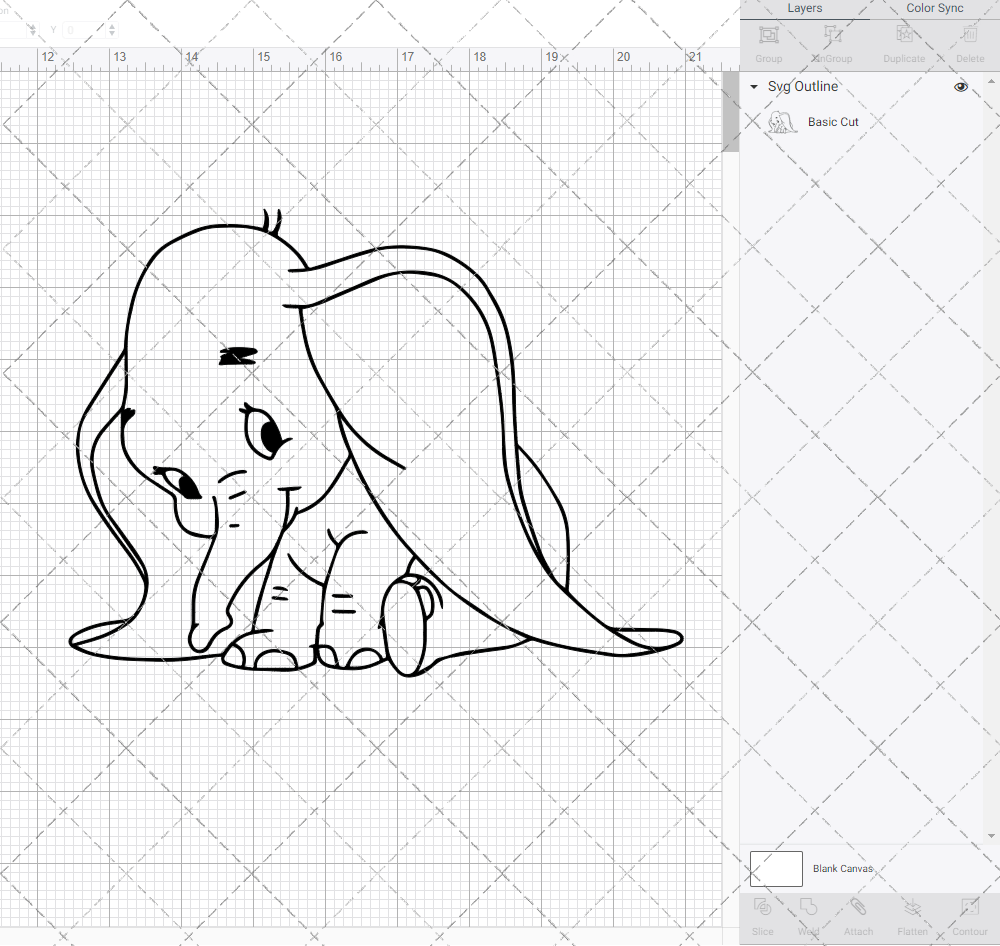Open the Contour tool
This screenshot has height=946, width=1000.
968,915
